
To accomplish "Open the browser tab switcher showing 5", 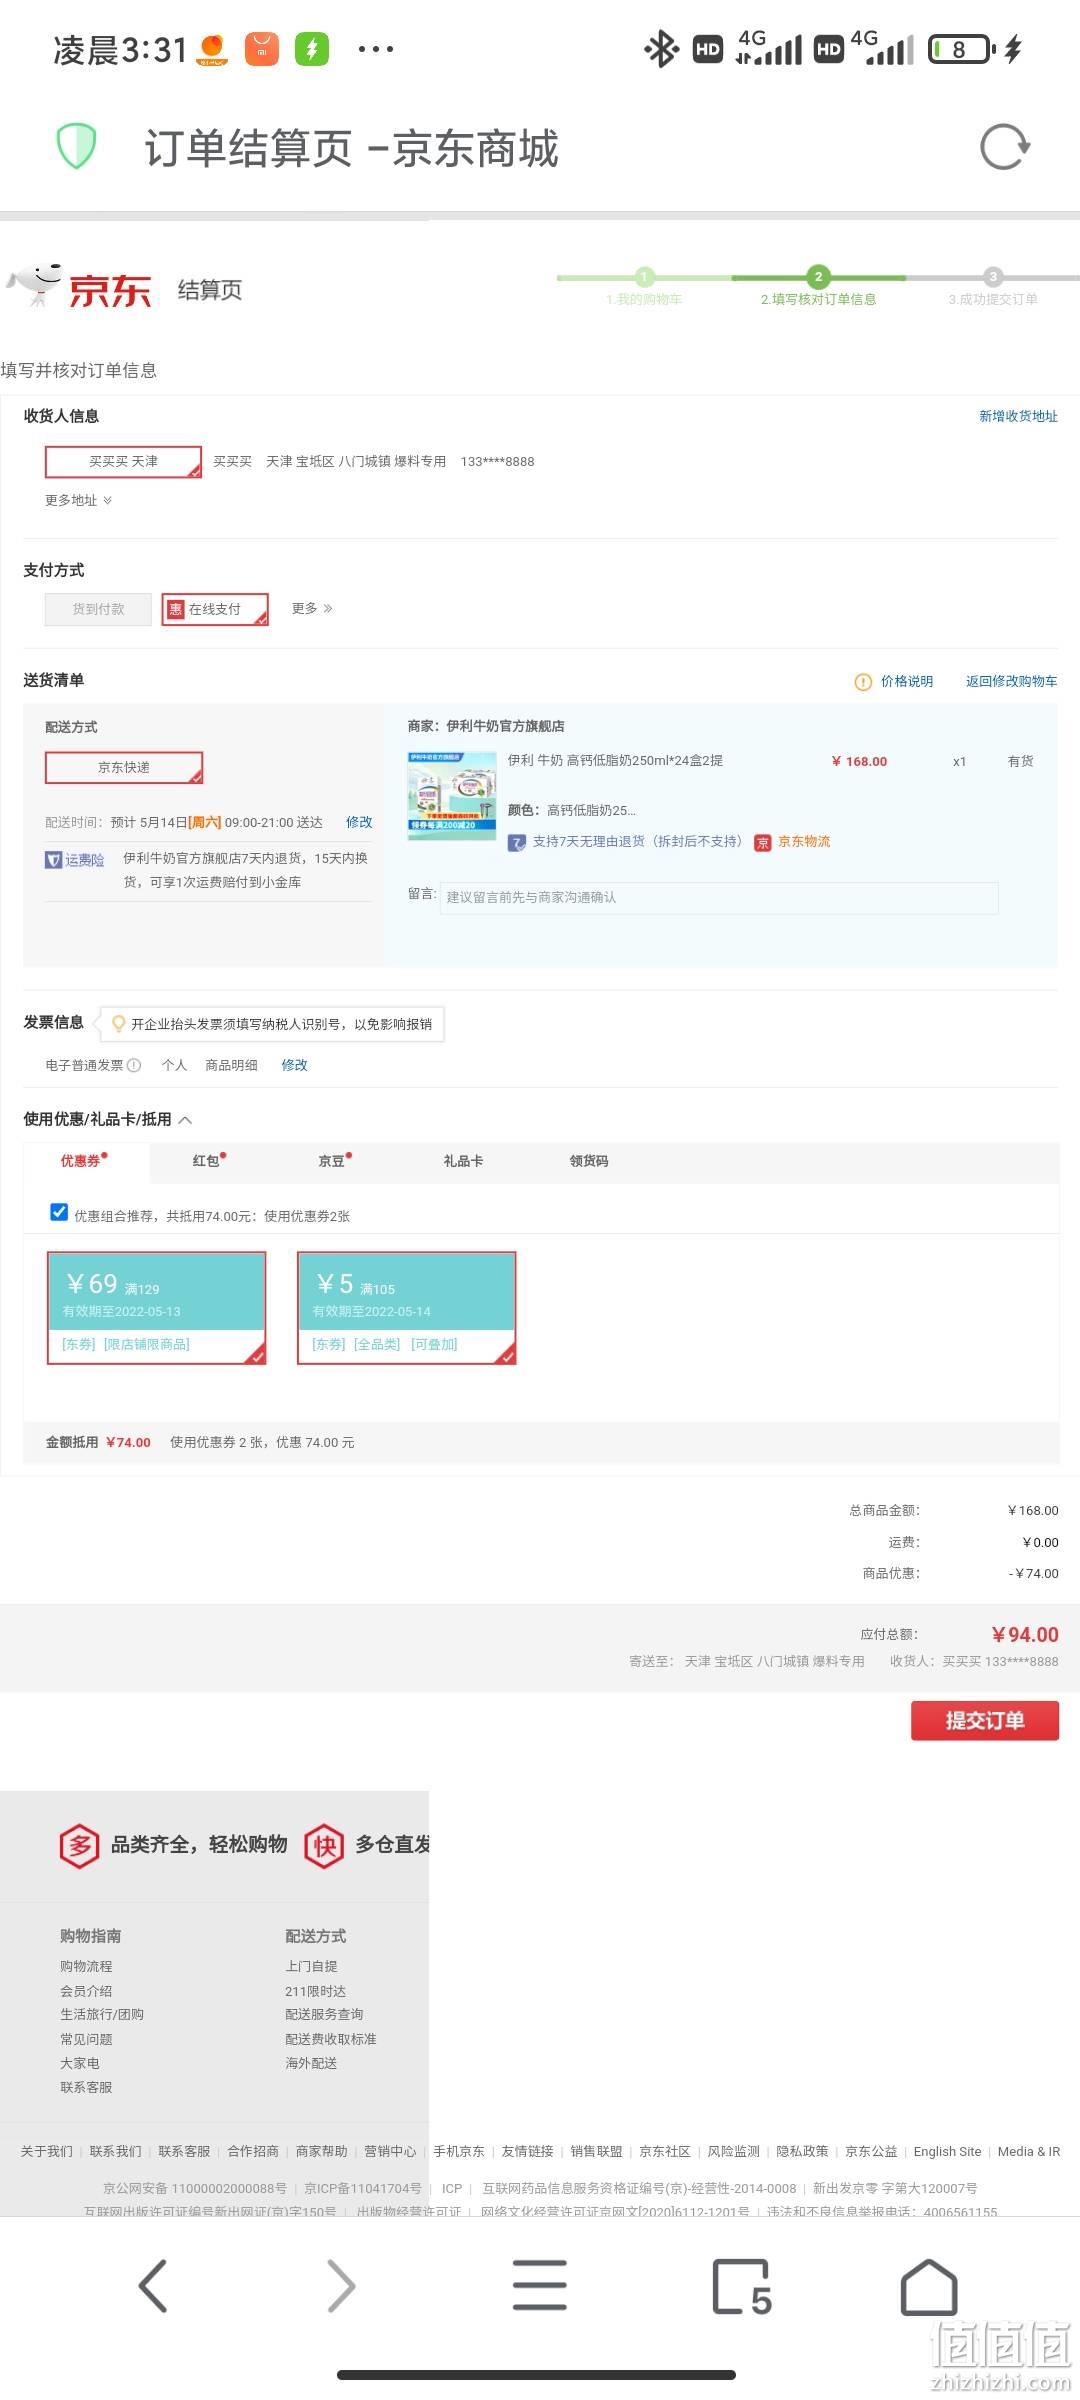I will [742, 2286].
